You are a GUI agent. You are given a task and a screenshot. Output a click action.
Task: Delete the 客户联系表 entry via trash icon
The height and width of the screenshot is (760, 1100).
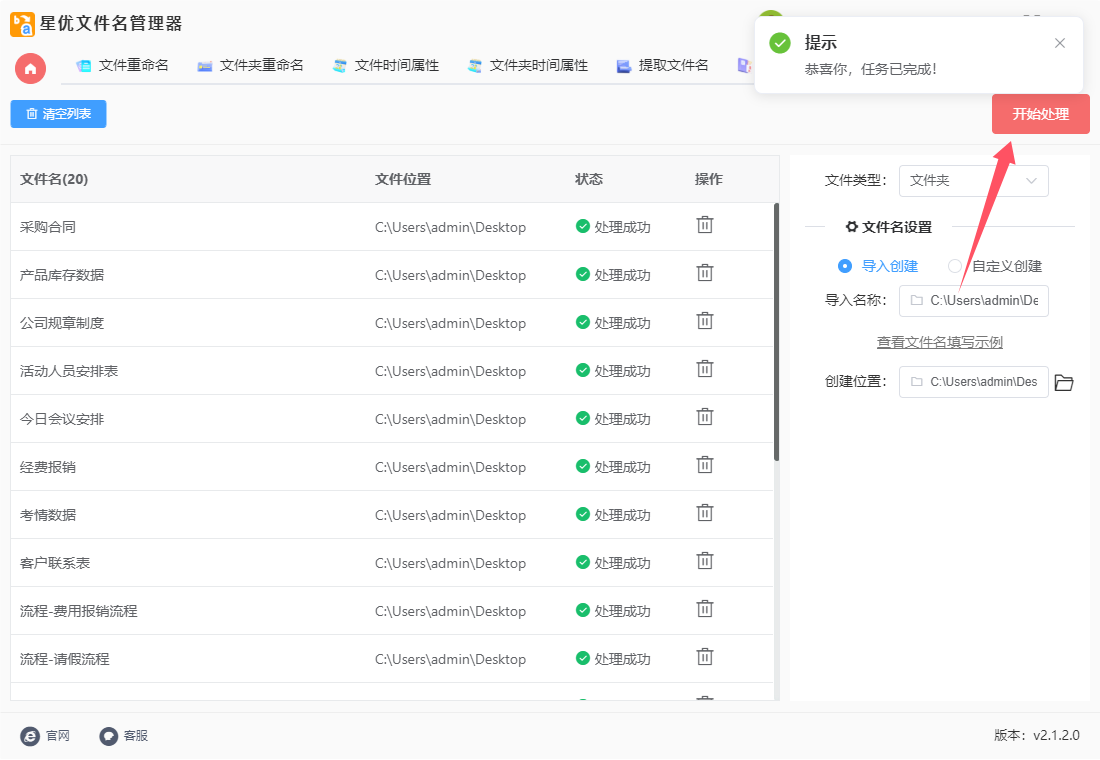pos(704,561)
